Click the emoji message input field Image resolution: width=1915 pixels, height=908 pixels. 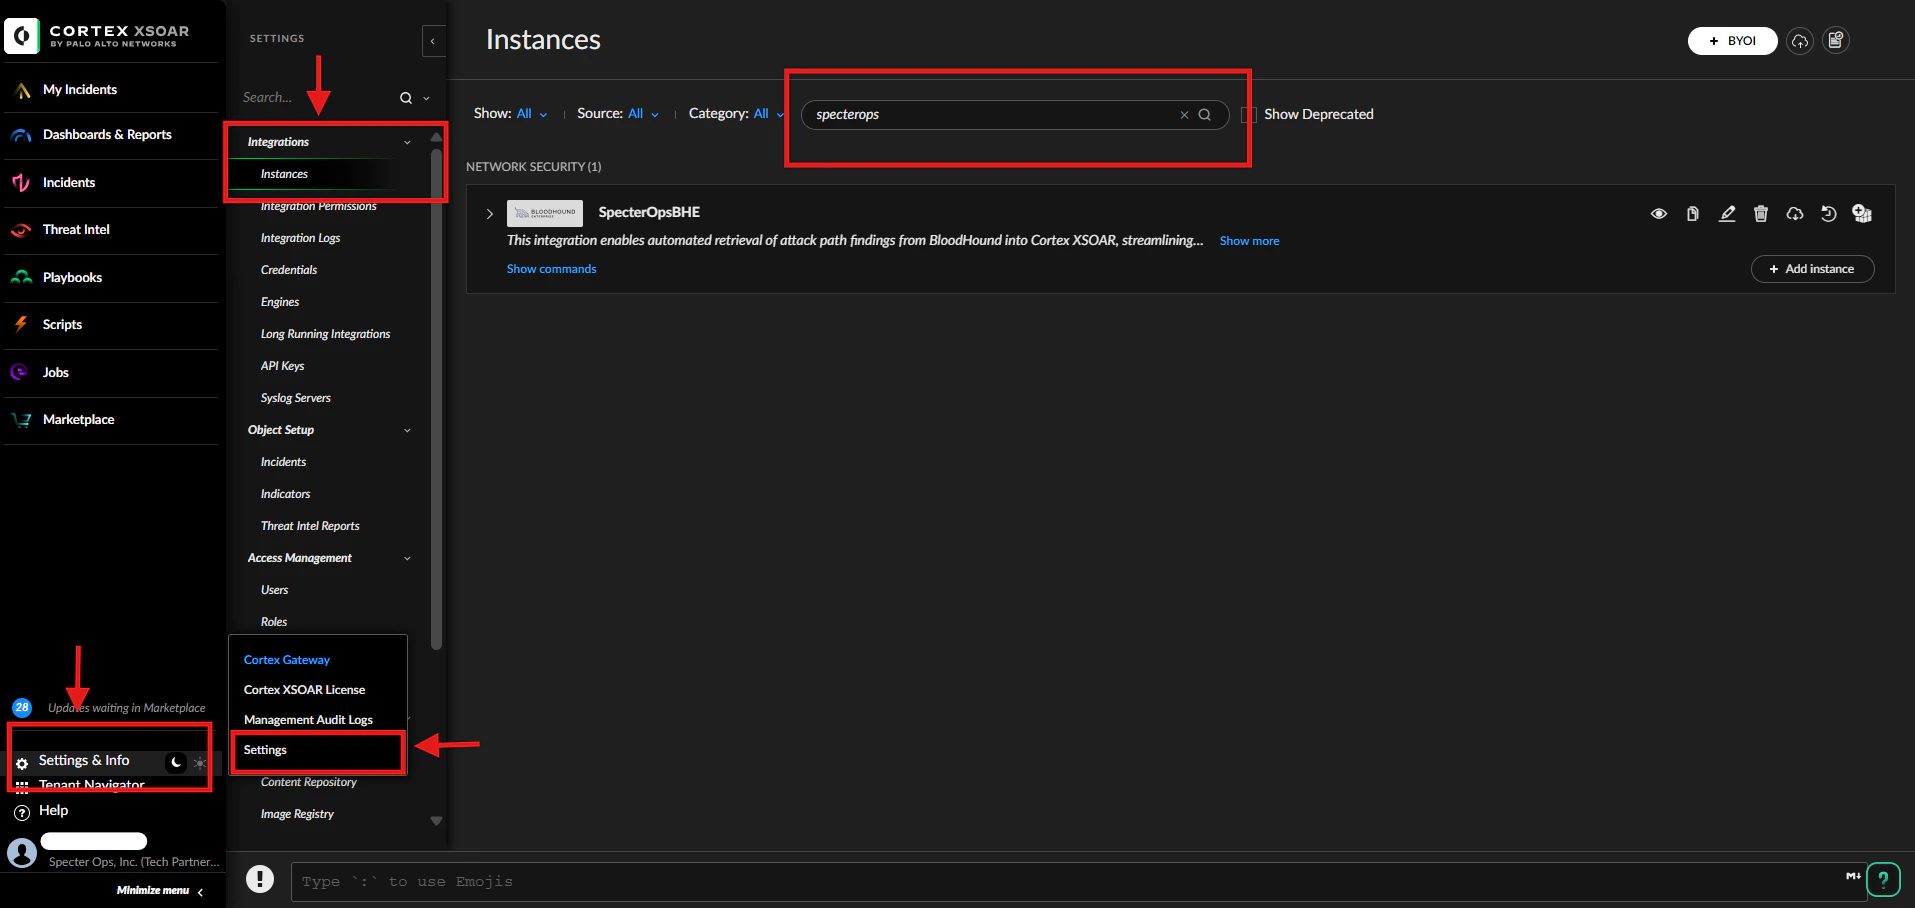[x=900, y=881]
